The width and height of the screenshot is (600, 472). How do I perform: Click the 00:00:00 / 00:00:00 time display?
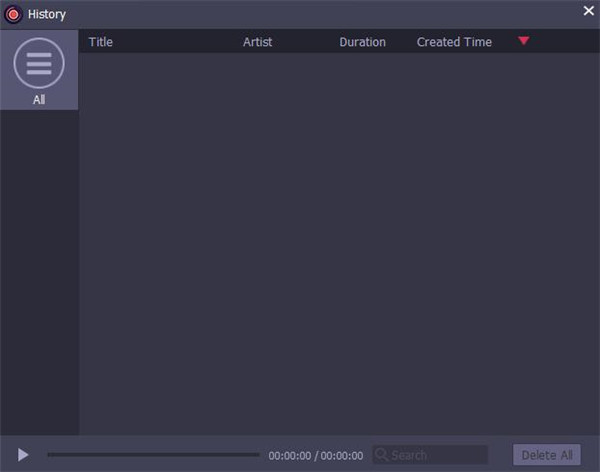(x=316, y=456)
